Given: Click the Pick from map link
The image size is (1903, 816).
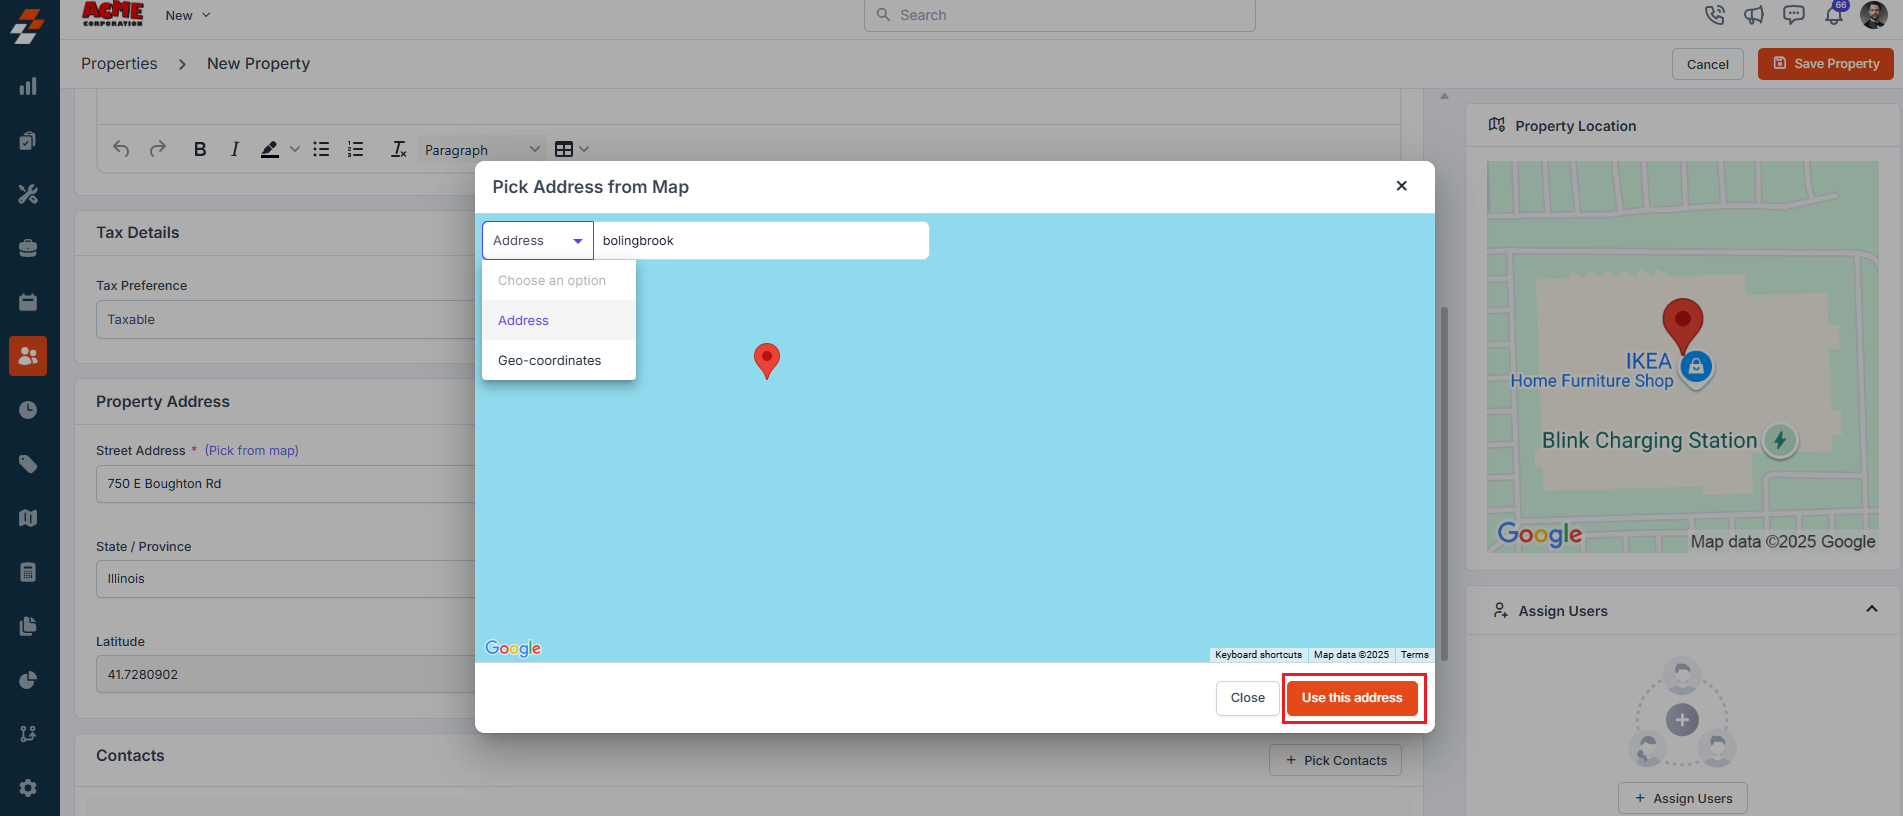Looking at the screenshot, I should pos(252,451).
